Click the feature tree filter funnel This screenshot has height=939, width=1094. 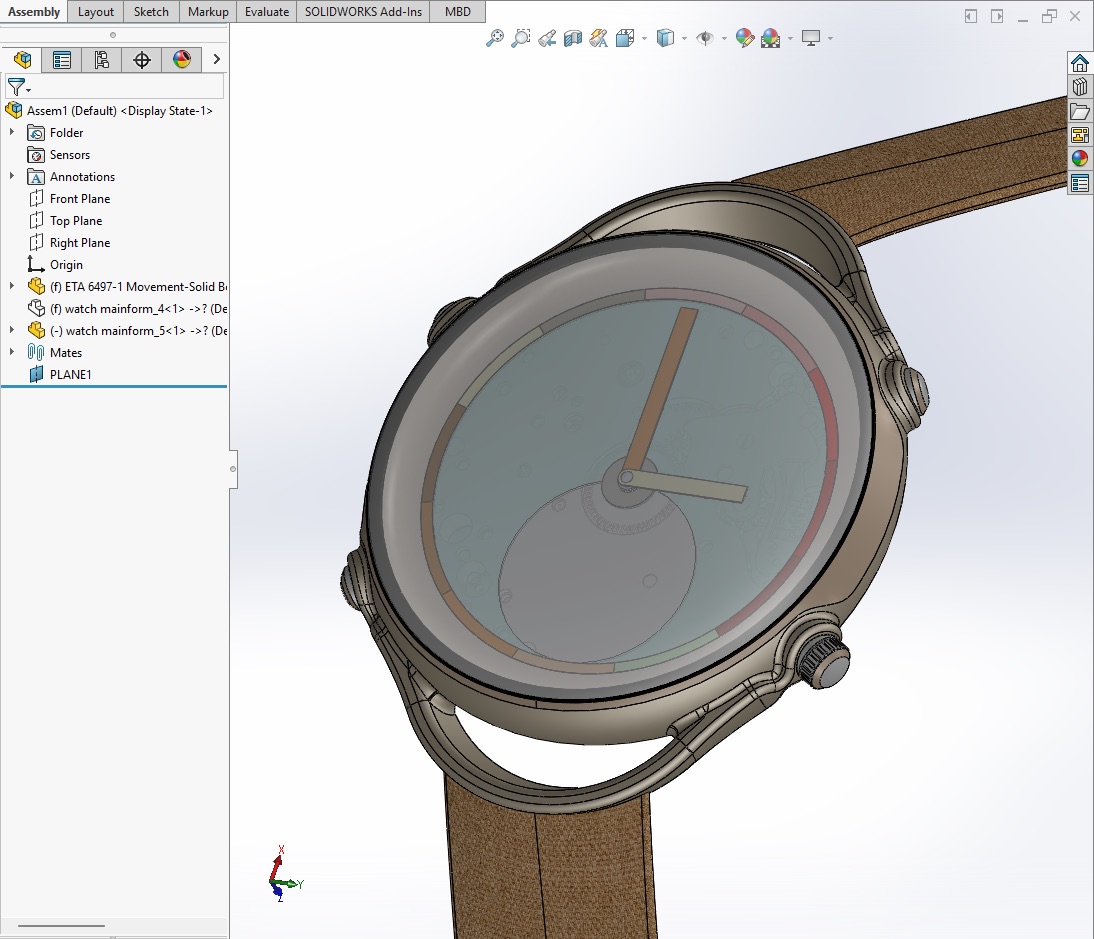tap(17, 87)
